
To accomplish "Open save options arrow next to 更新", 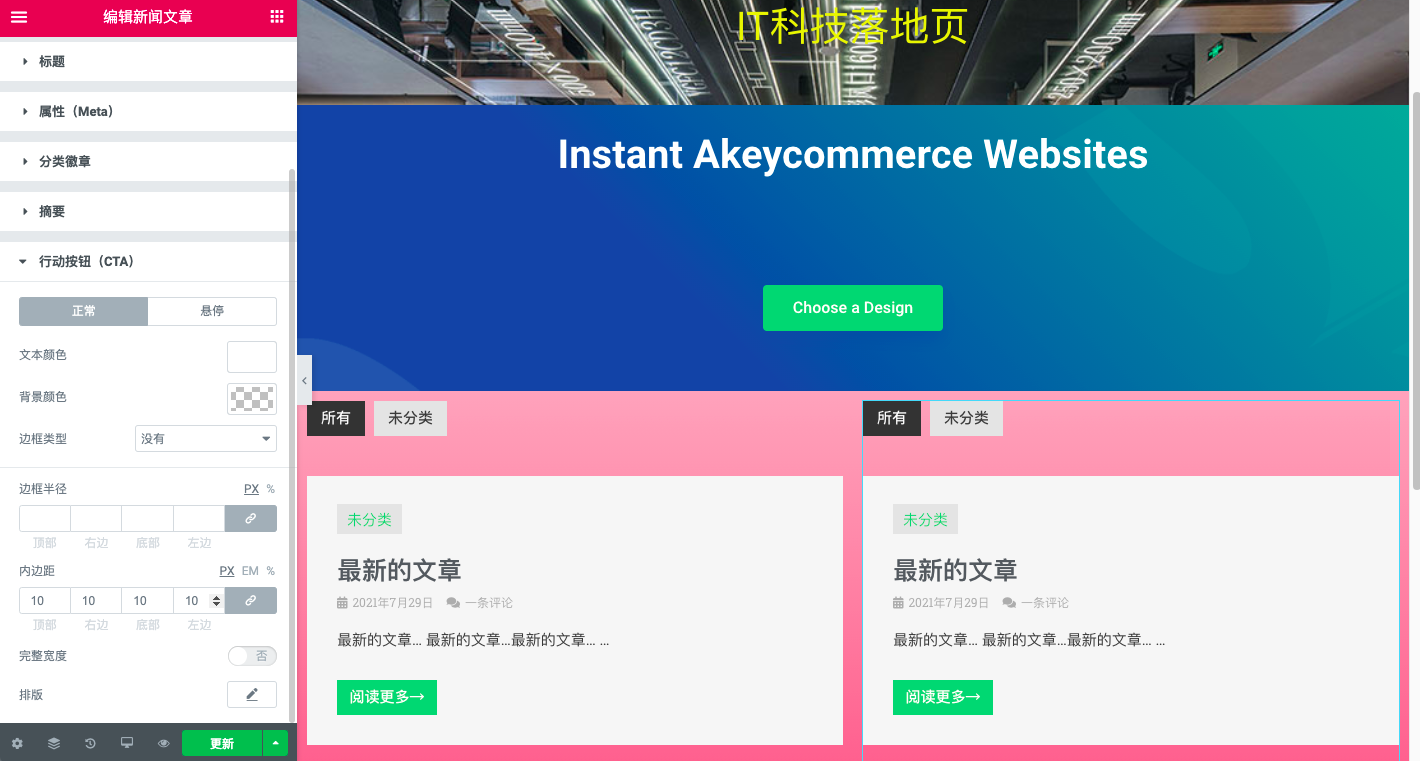I will pos(275,744).
